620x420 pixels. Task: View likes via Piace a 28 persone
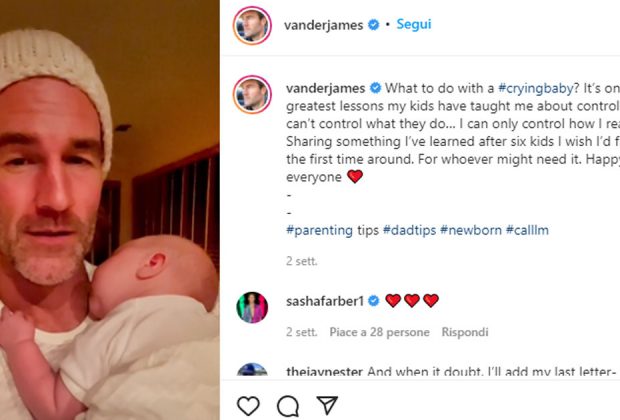click(x=379, y=332)
